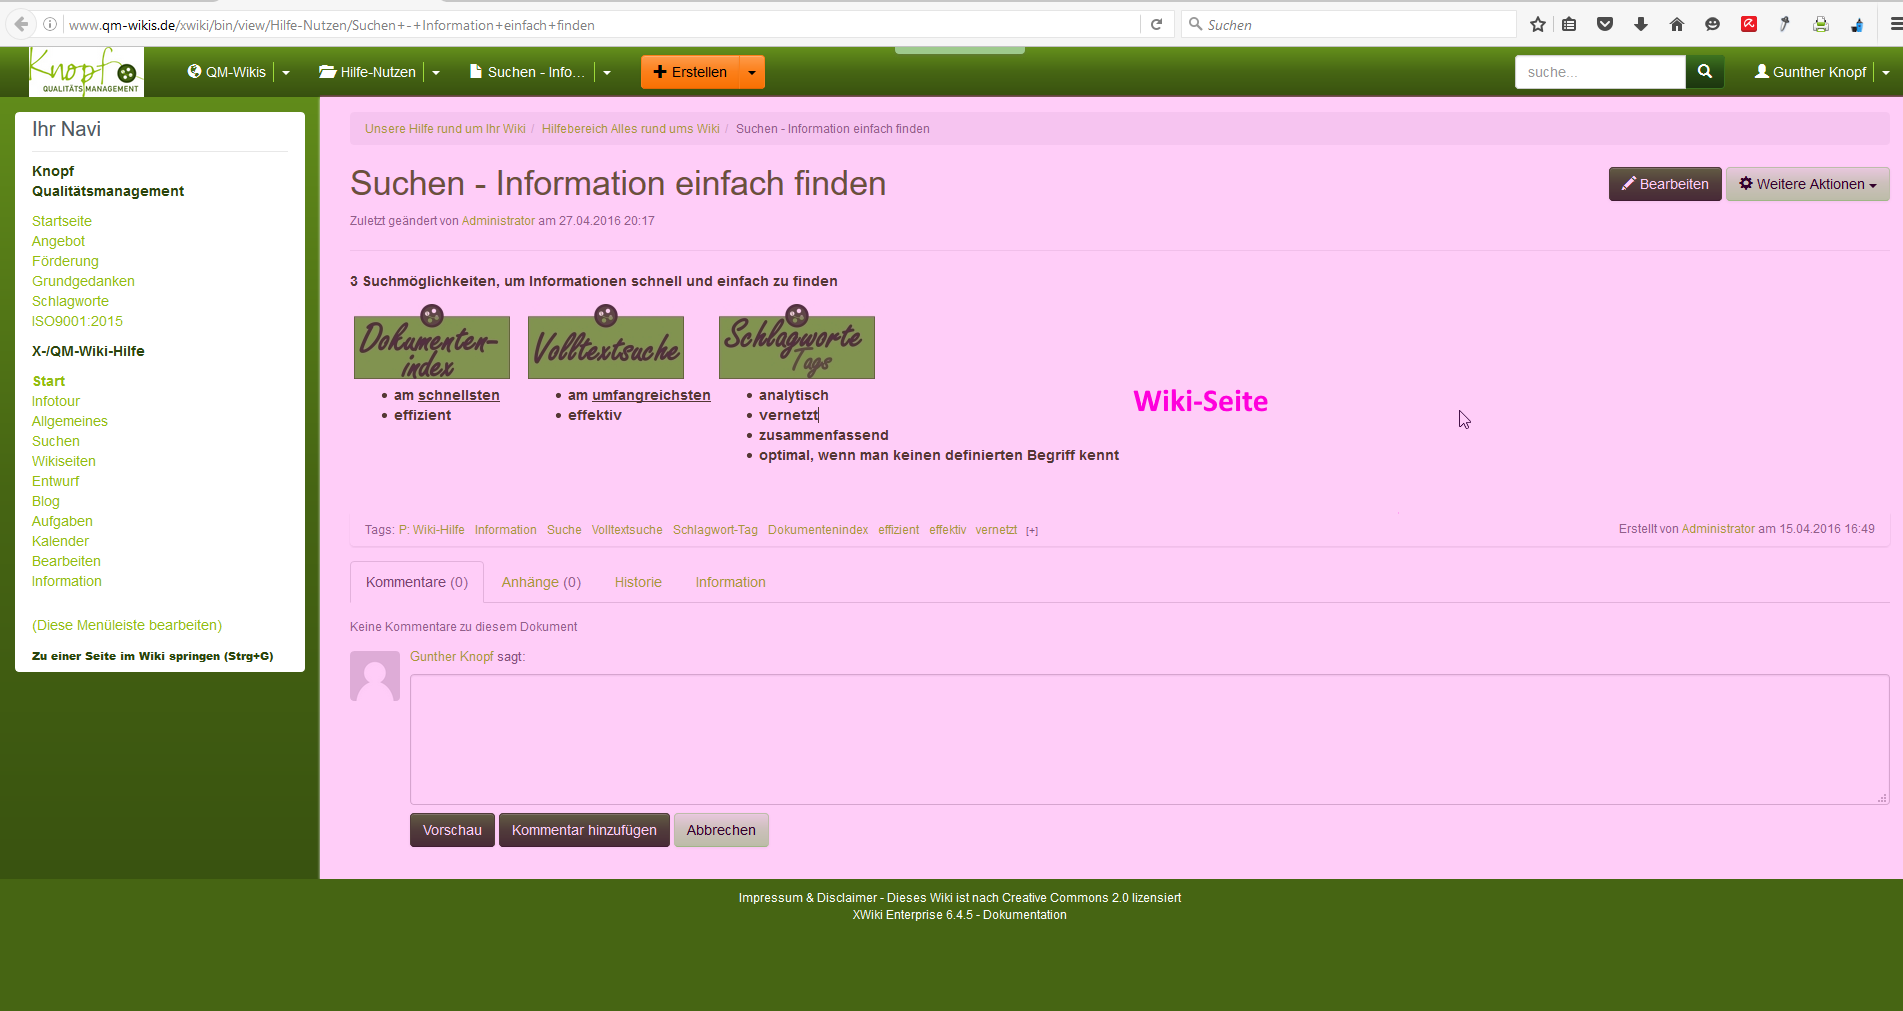Go to the browser home page icon

coord(1677,25)
